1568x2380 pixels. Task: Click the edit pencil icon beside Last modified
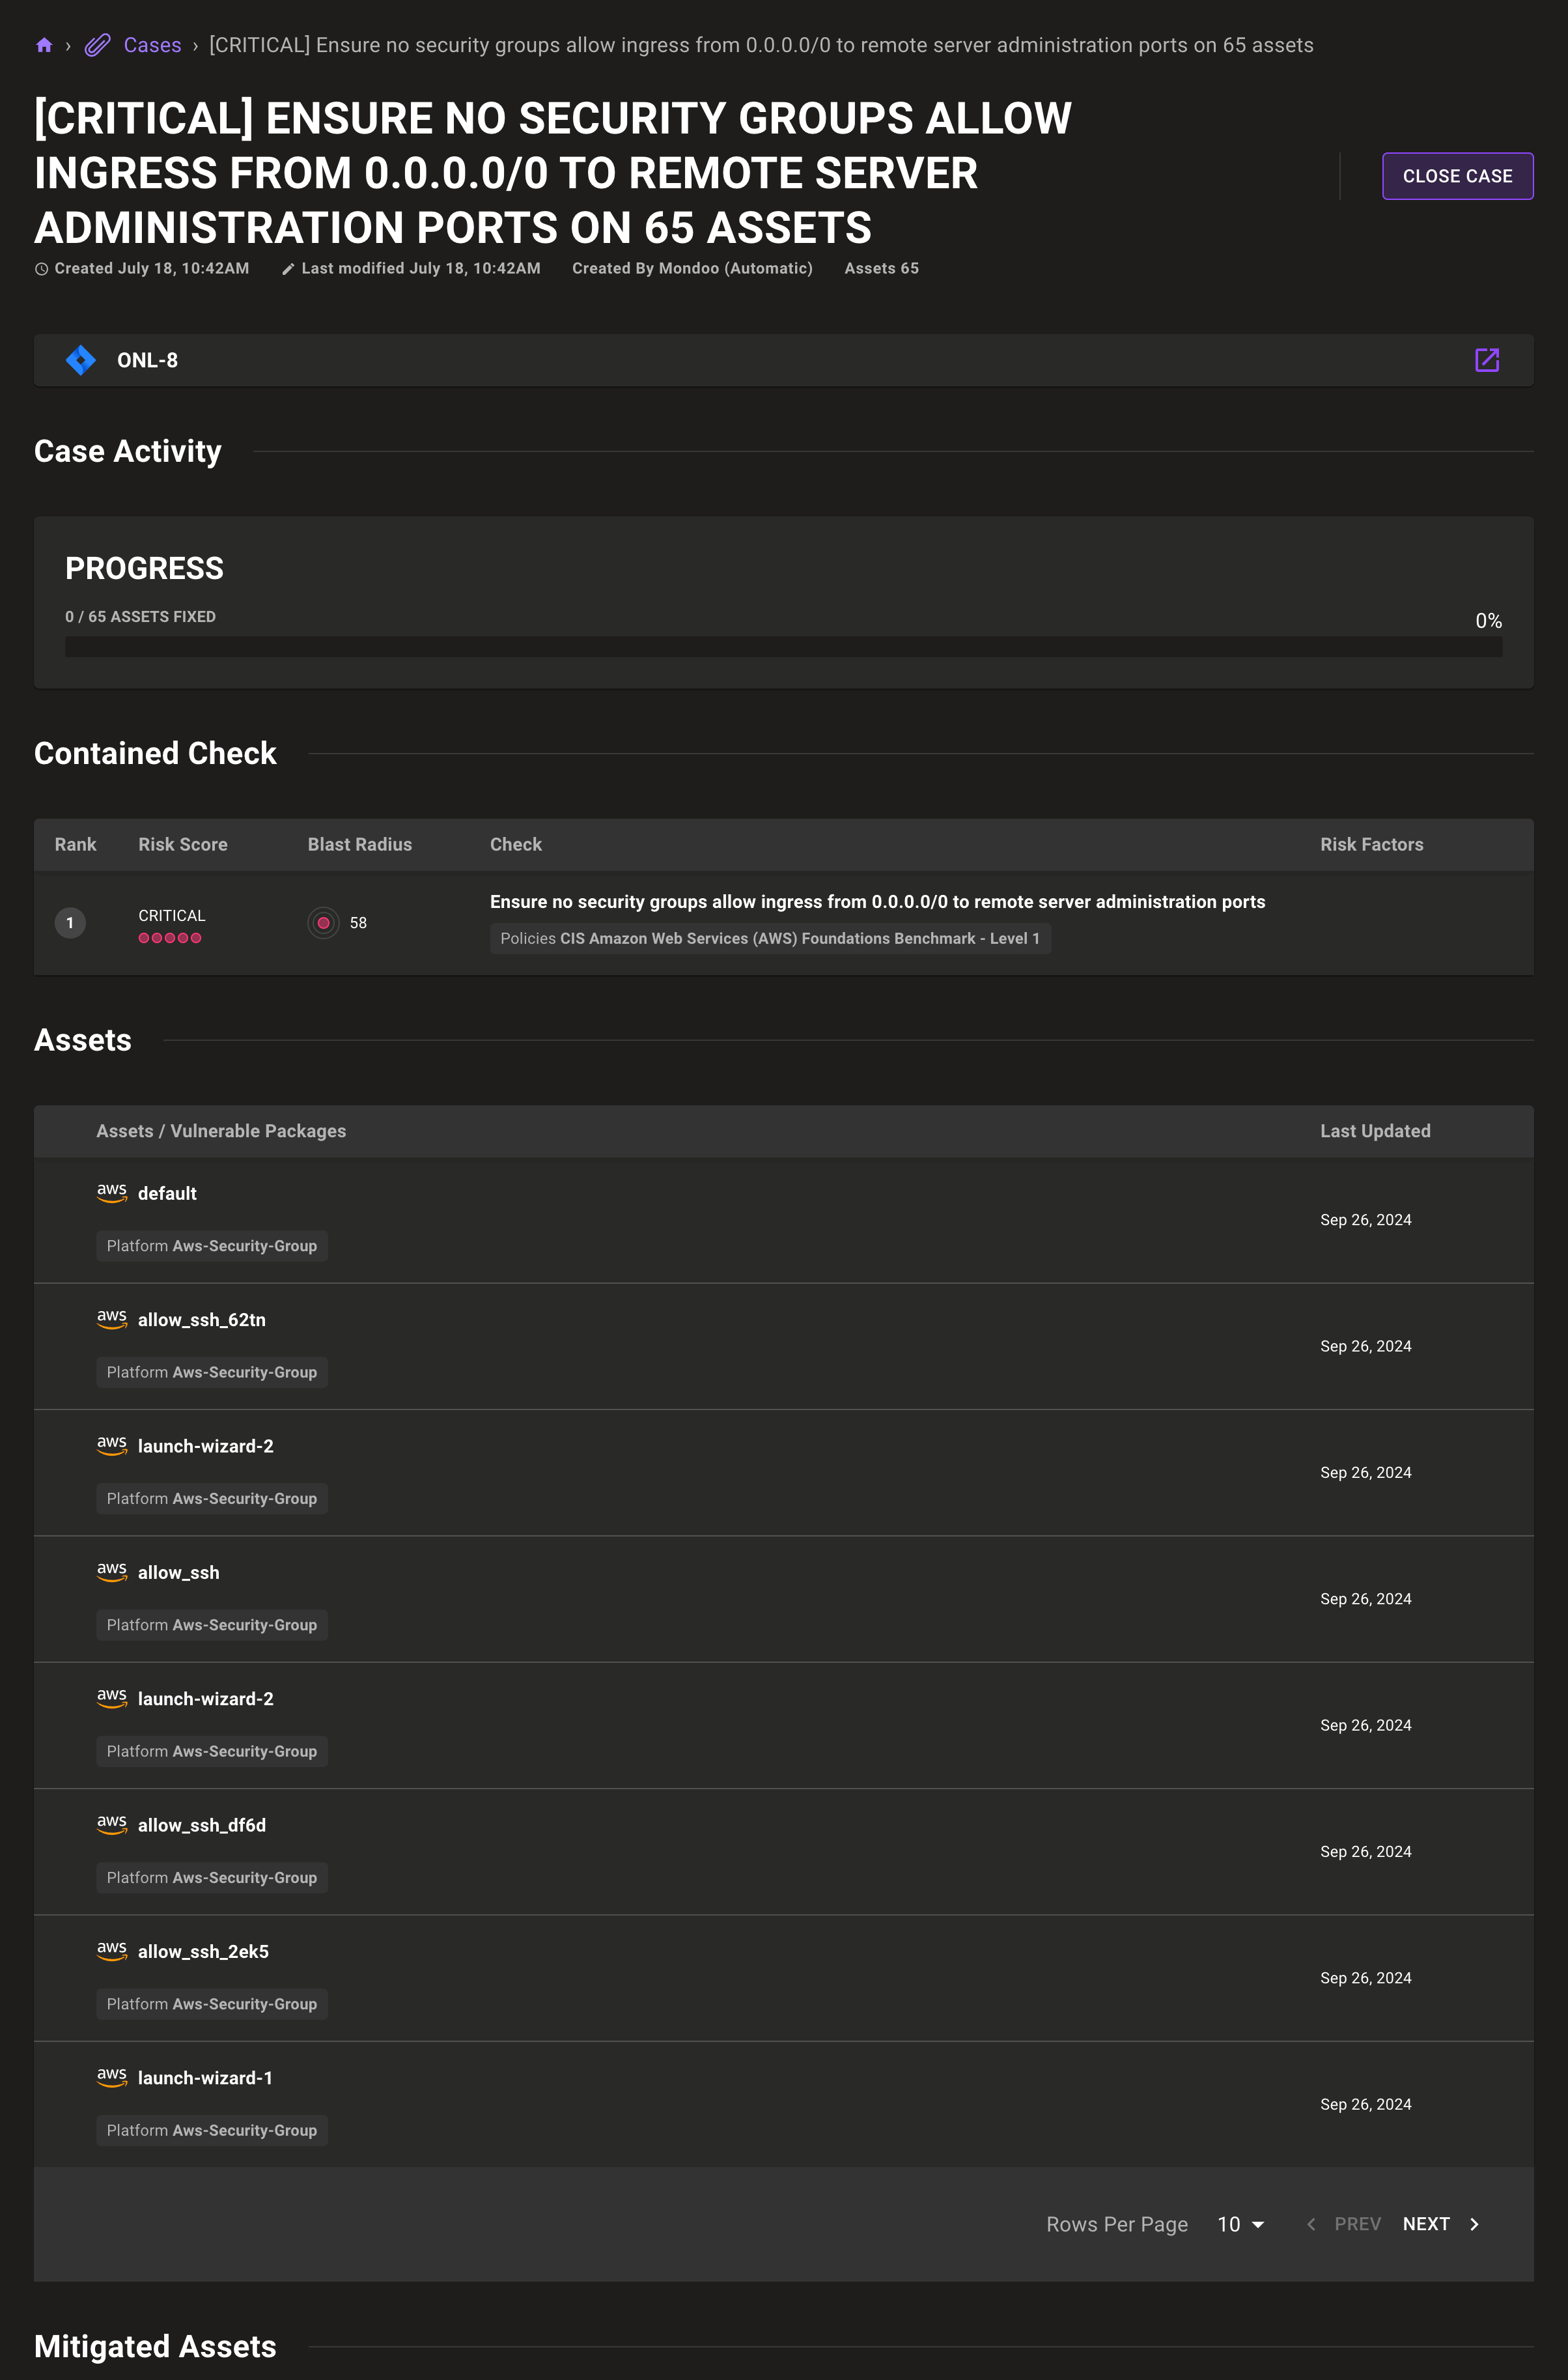click(x=288, y=268)
